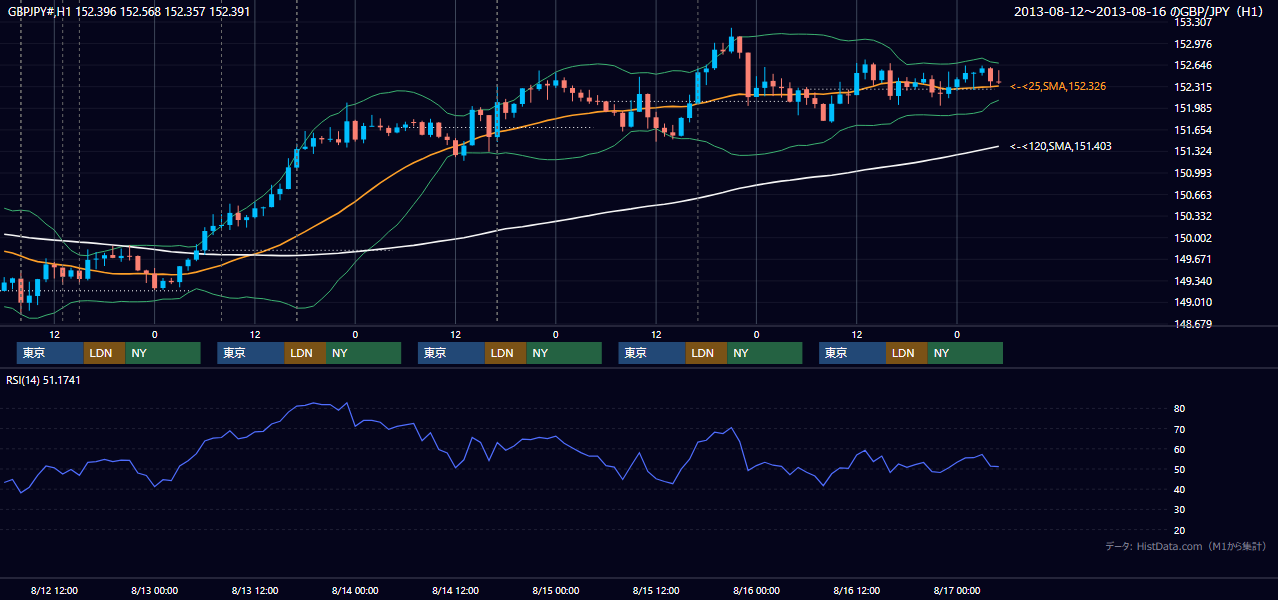
Task: Select the 8/17 00:00 time label
Action: pos(957,590)
